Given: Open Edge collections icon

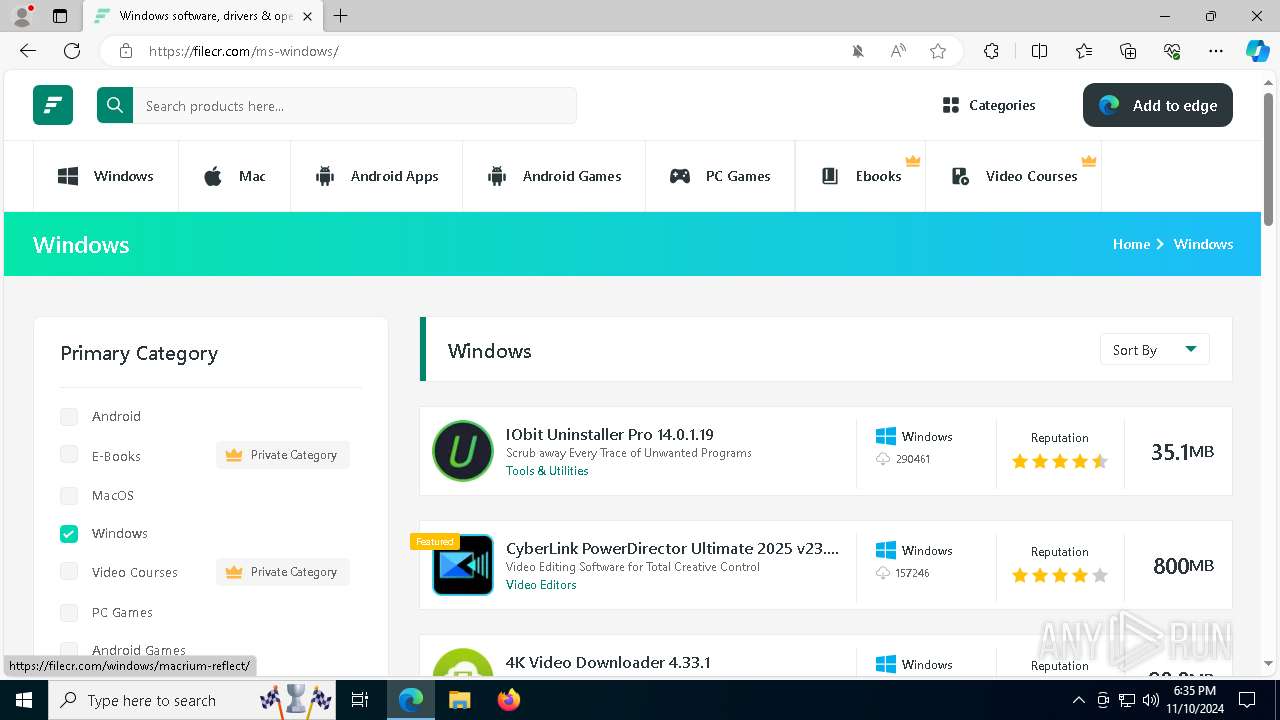Looking at the screenshot, I should pyautogui.click(x=1128, y=51).
